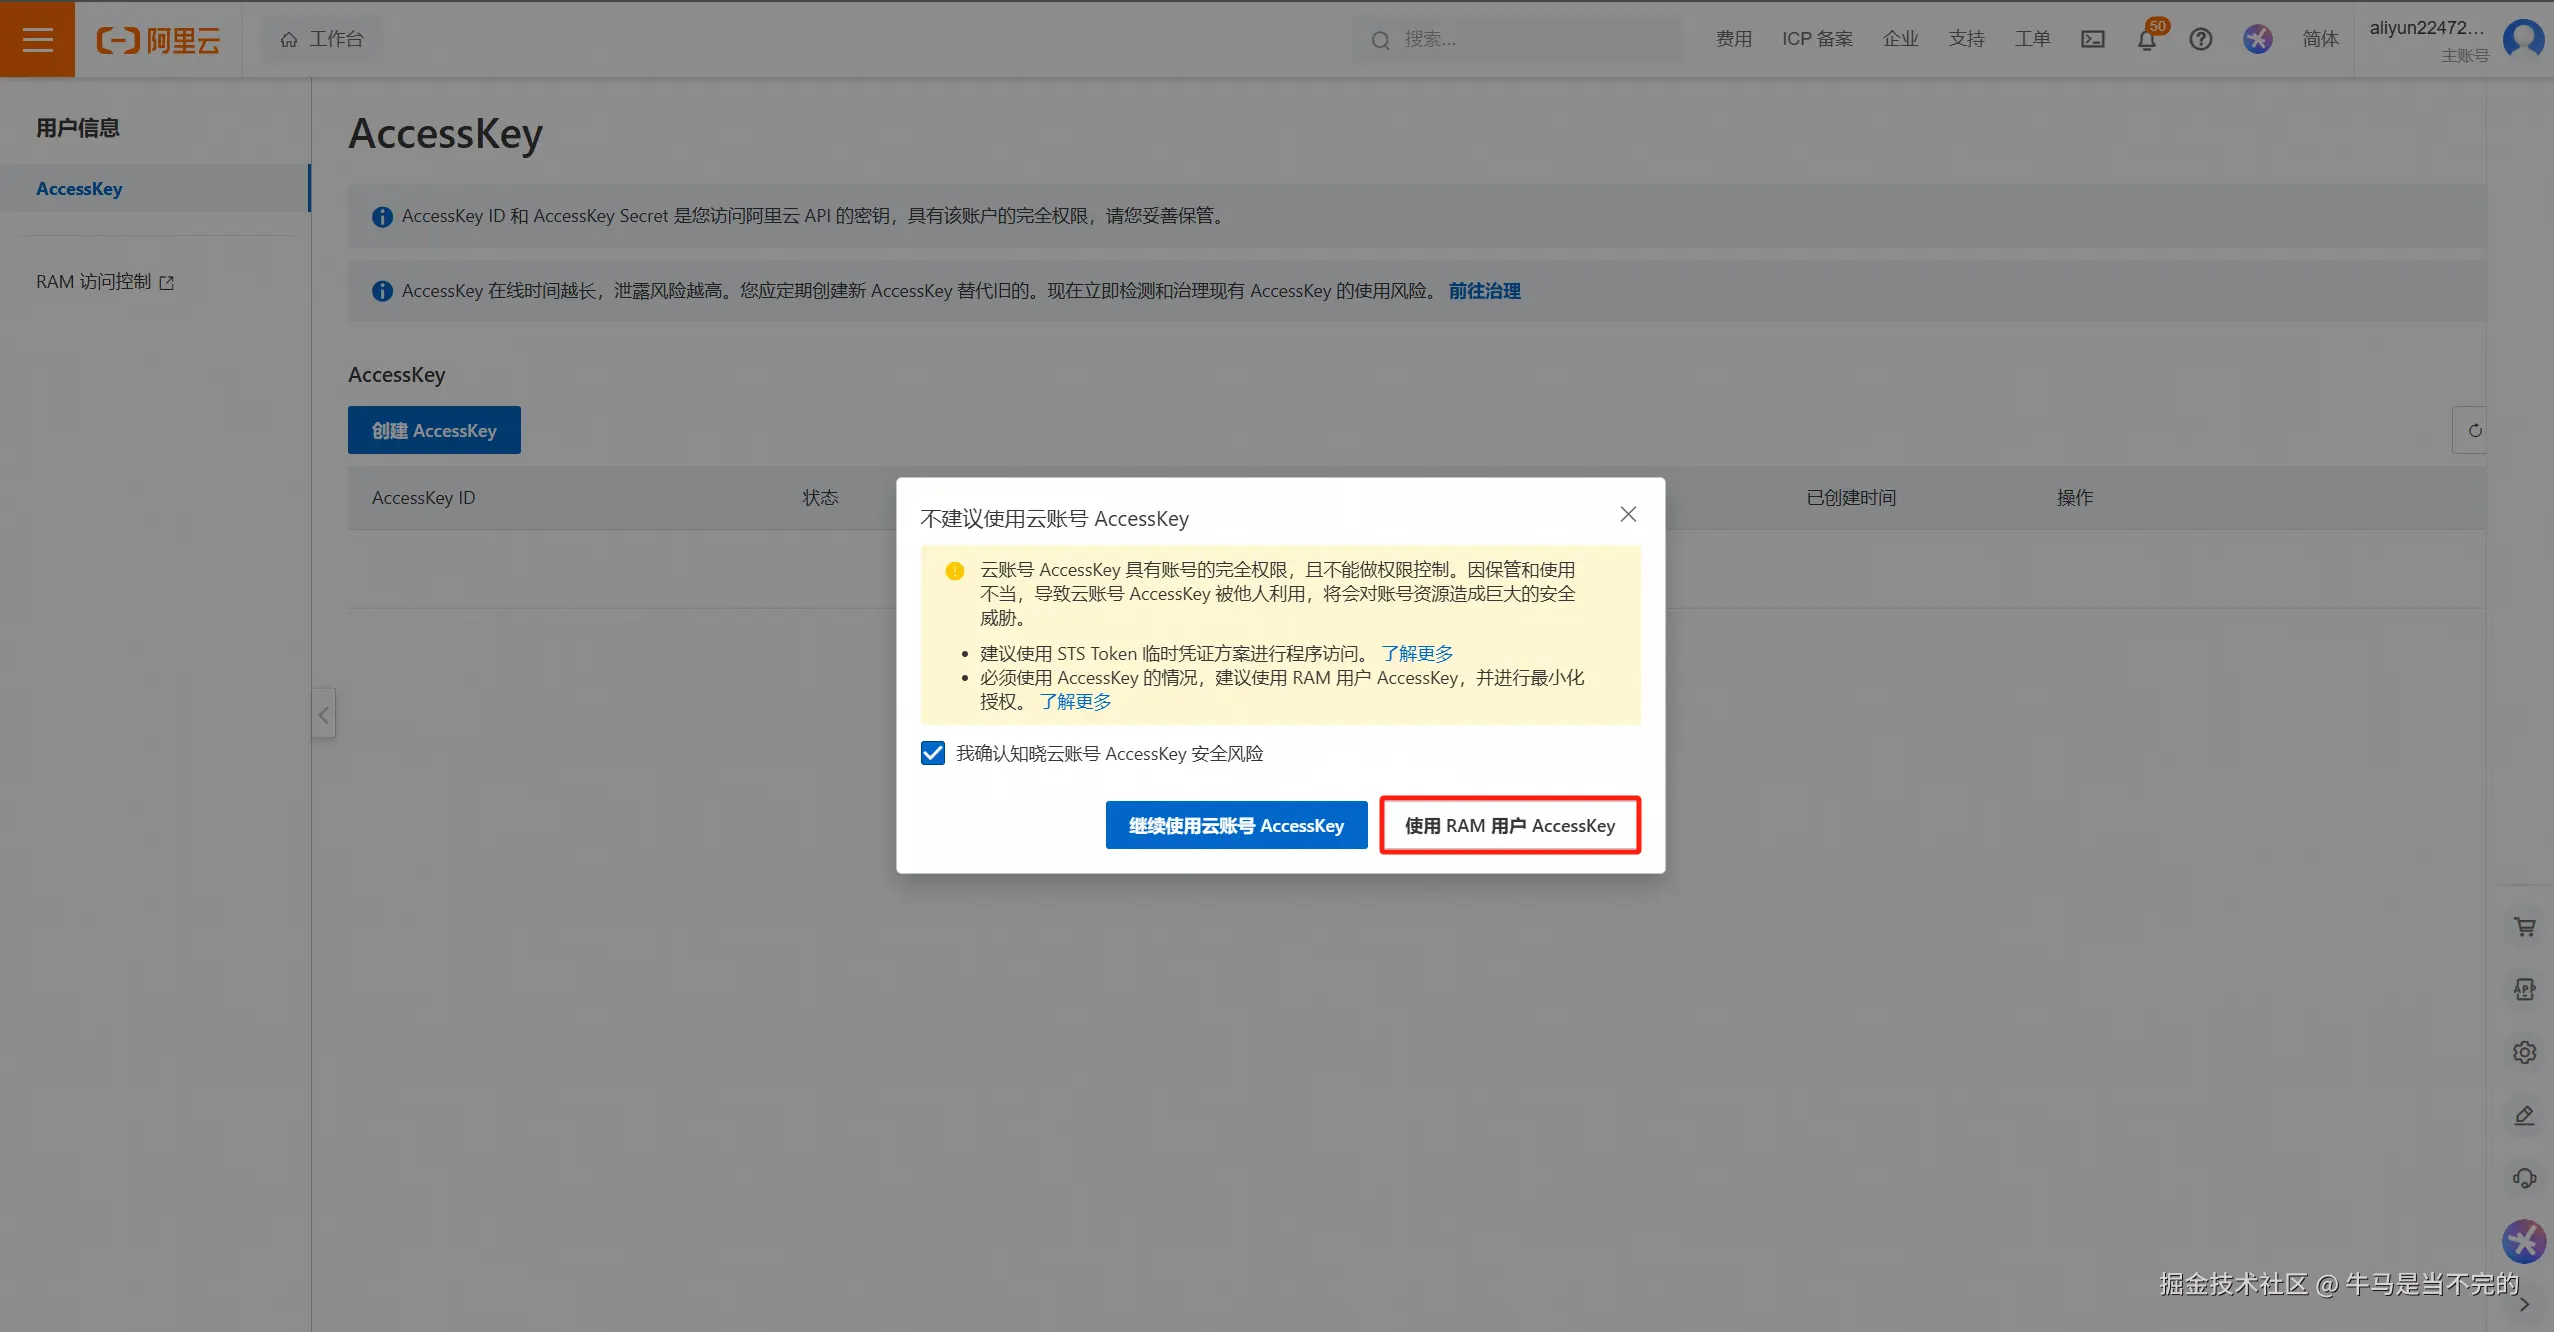Click the Cloud Shell terminal icon

(x=2093, y=39)
